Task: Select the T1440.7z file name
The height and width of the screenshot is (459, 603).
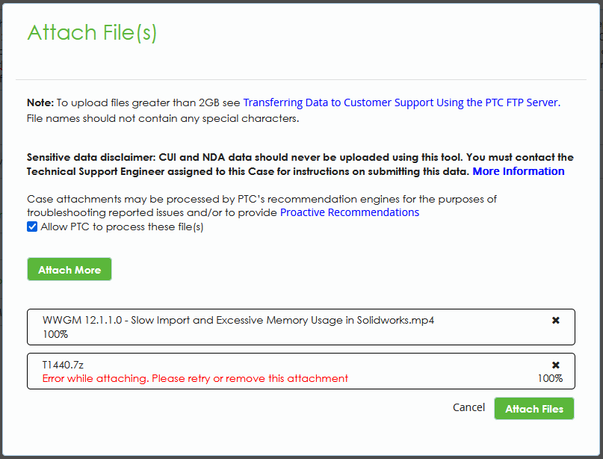Action: (63, 364)
